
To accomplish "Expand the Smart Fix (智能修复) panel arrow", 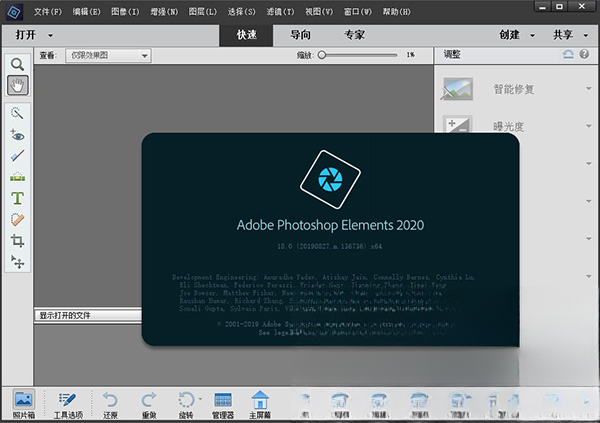I will pyautogui.click(x=589, y=88).
